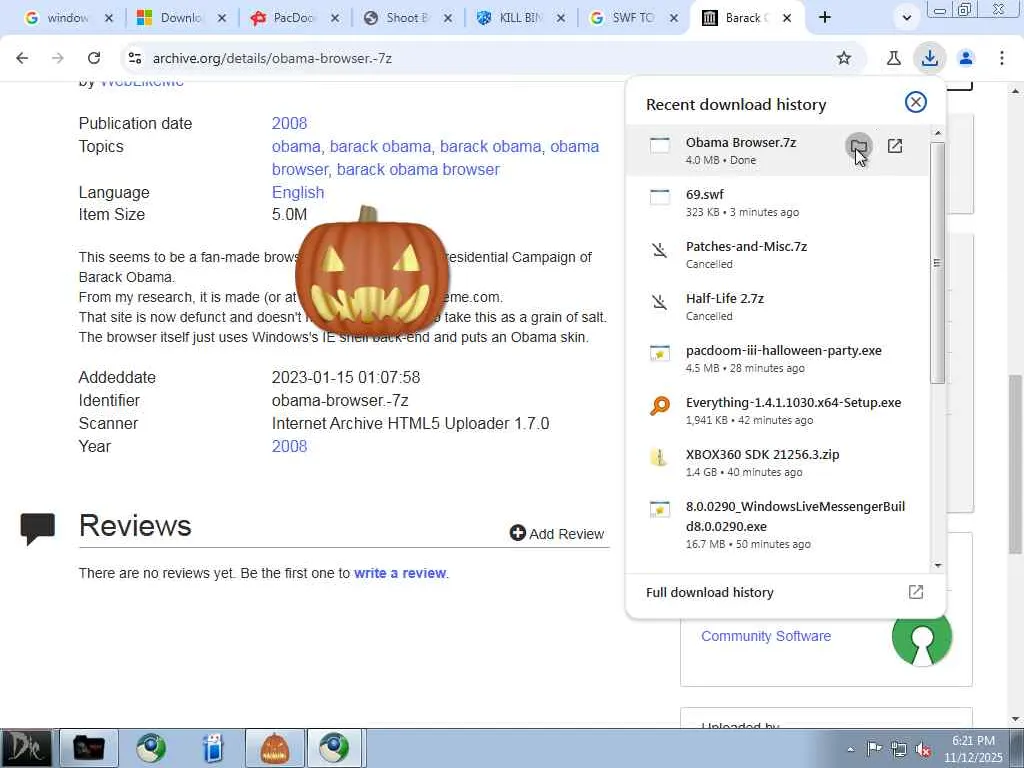
Task: Open the clock showing 6:21 PM
Action: [x=973, y=748]
